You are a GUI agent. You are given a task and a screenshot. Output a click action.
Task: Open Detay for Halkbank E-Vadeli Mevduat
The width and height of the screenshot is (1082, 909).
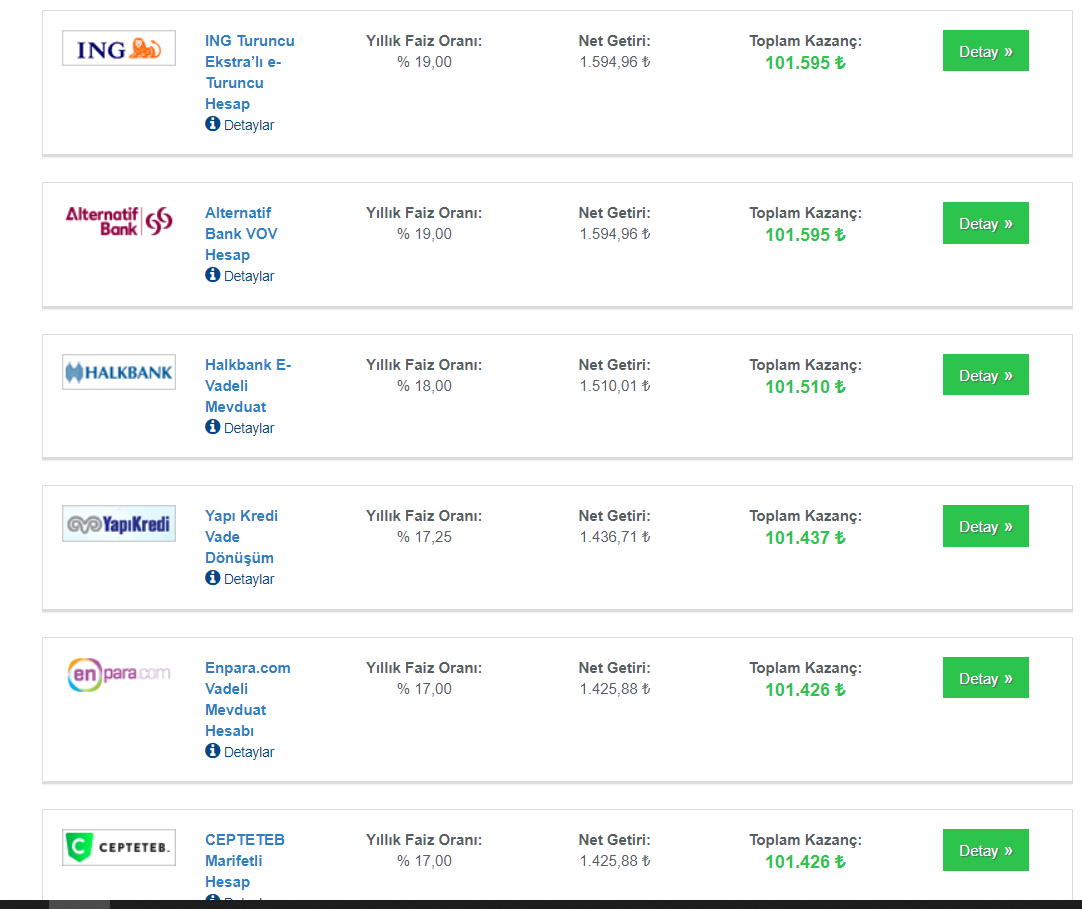(x=985, y=375)
